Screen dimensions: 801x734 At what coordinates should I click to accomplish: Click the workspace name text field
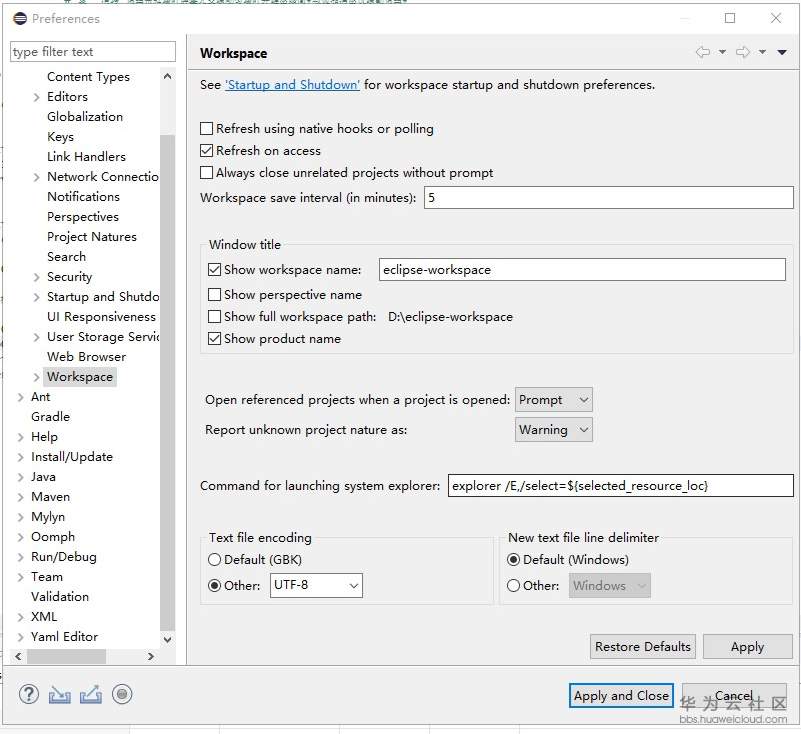pyautogui.click(x=582, y=269)
